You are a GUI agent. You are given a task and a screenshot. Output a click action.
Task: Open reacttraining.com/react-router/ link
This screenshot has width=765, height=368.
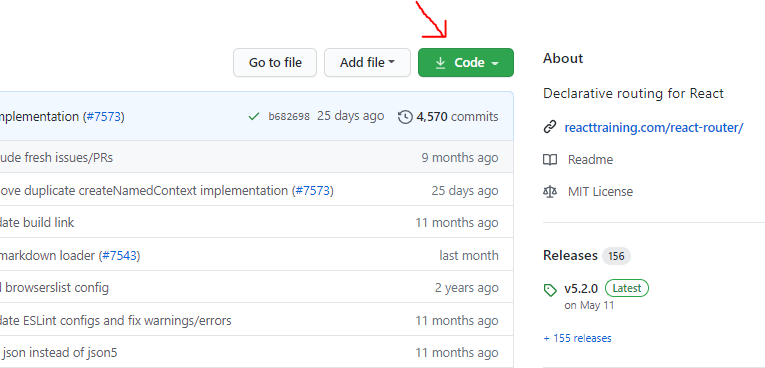click(654, 128)
